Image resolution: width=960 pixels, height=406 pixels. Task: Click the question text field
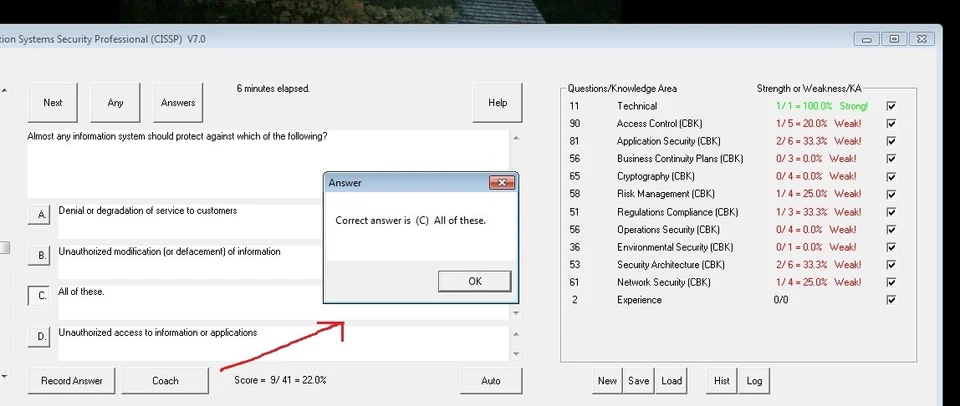coord(268,164)
